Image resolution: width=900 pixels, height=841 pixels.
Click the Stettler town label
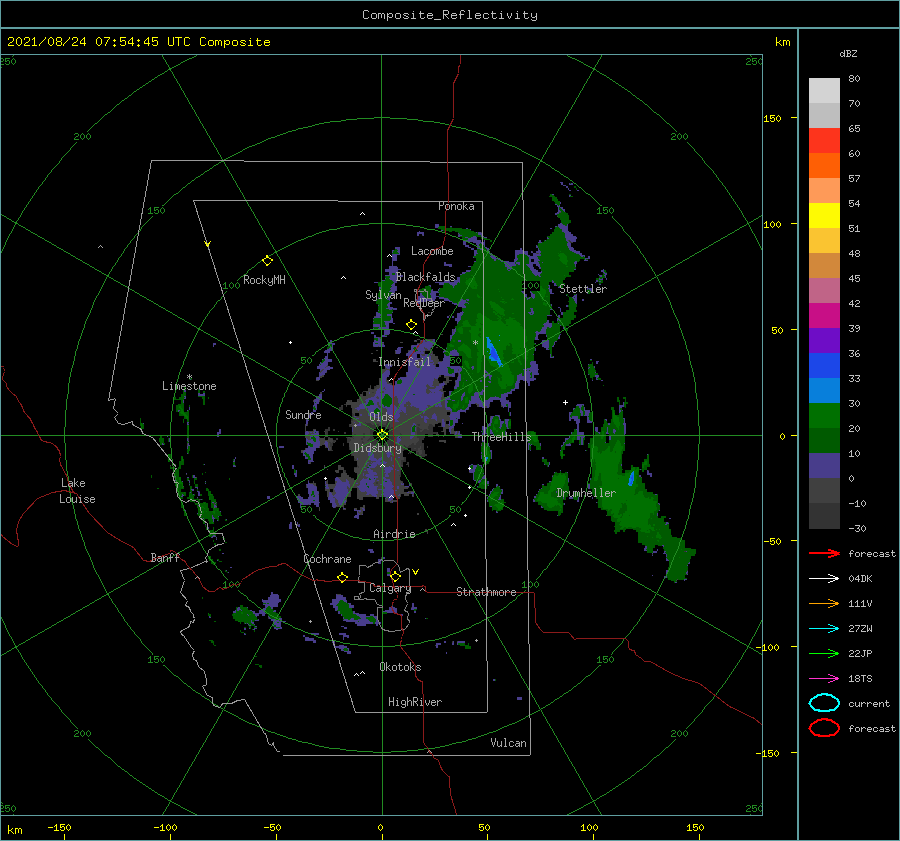tap(583, 289)
